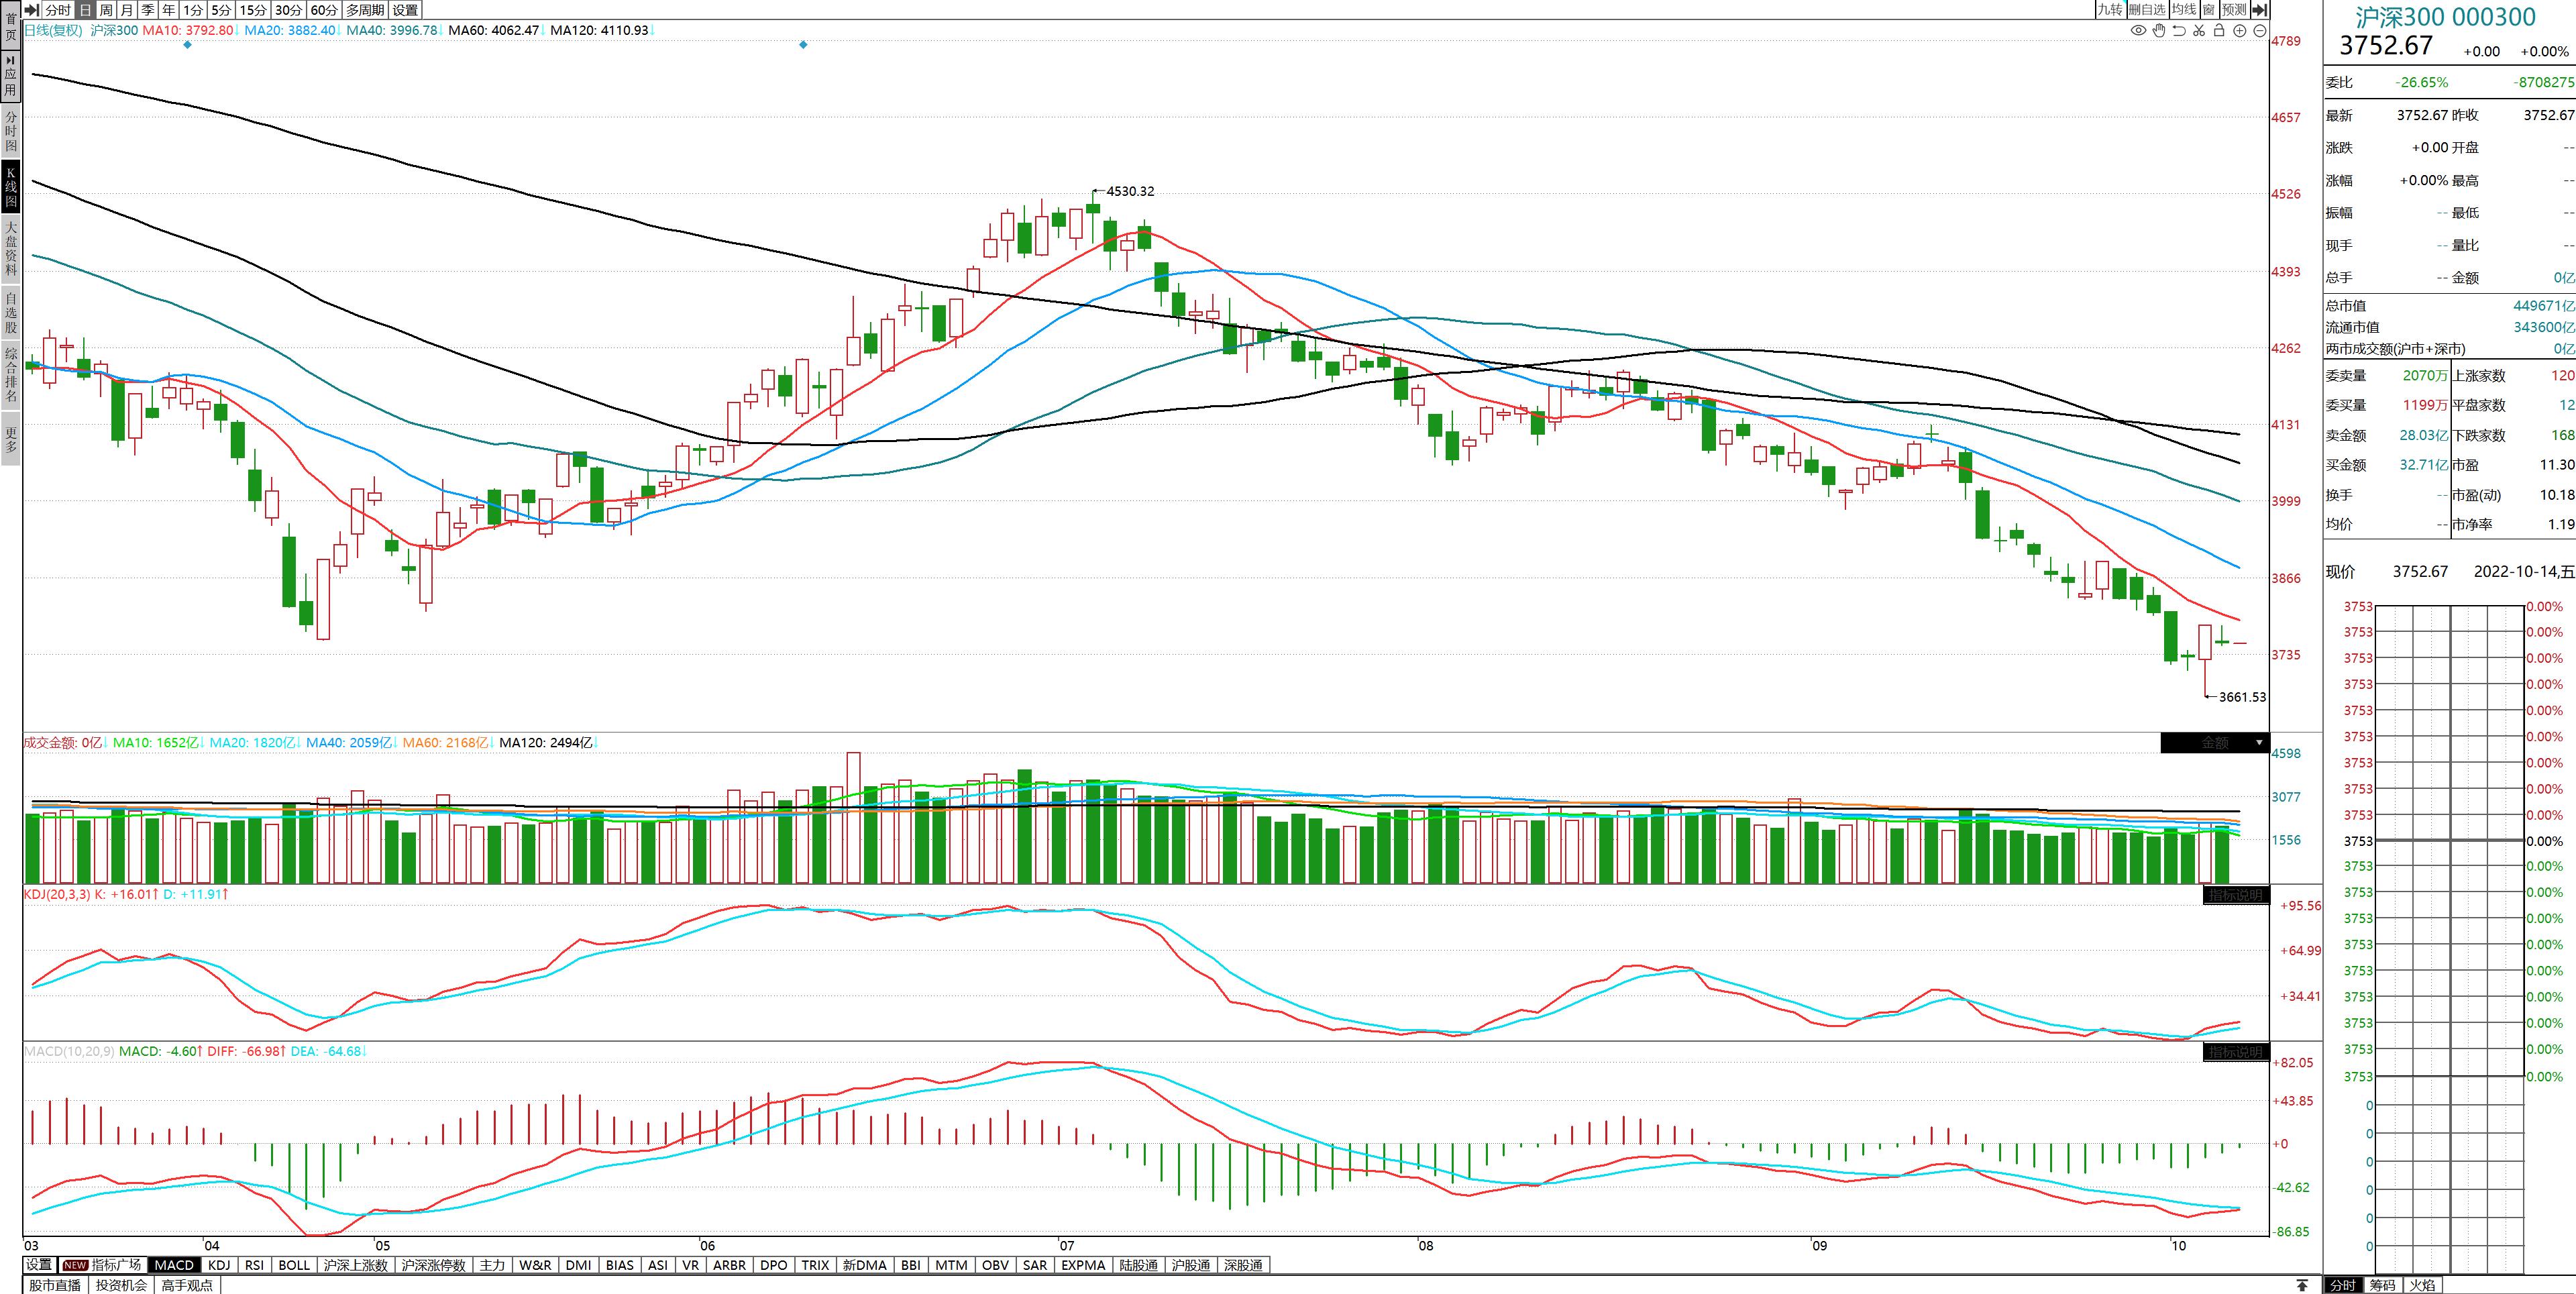Image resolution: width=2576 pixels, height=1294 pixels.
Task: Select the hand pan tool icon
Action: [x=2159, y=31]
